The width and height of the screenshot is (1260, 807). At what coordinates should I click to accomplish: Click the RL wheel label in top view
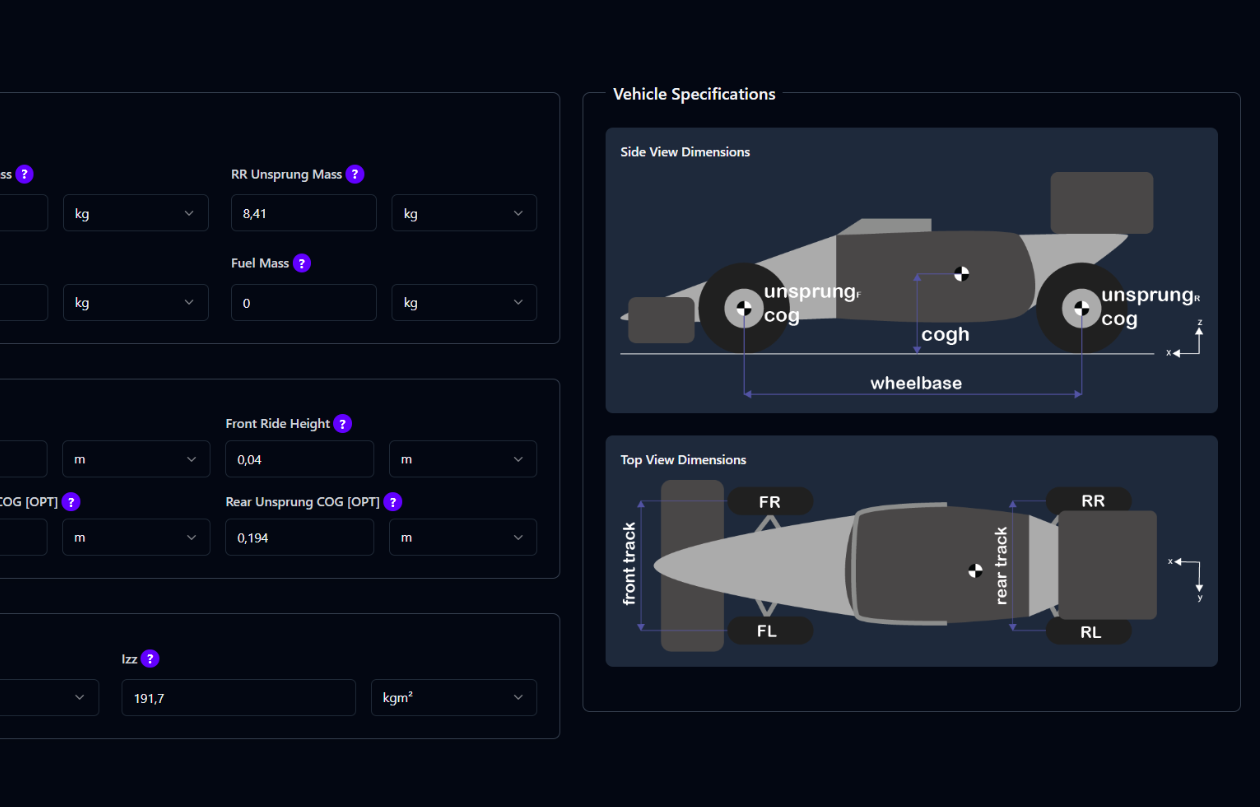(1090, 632)
